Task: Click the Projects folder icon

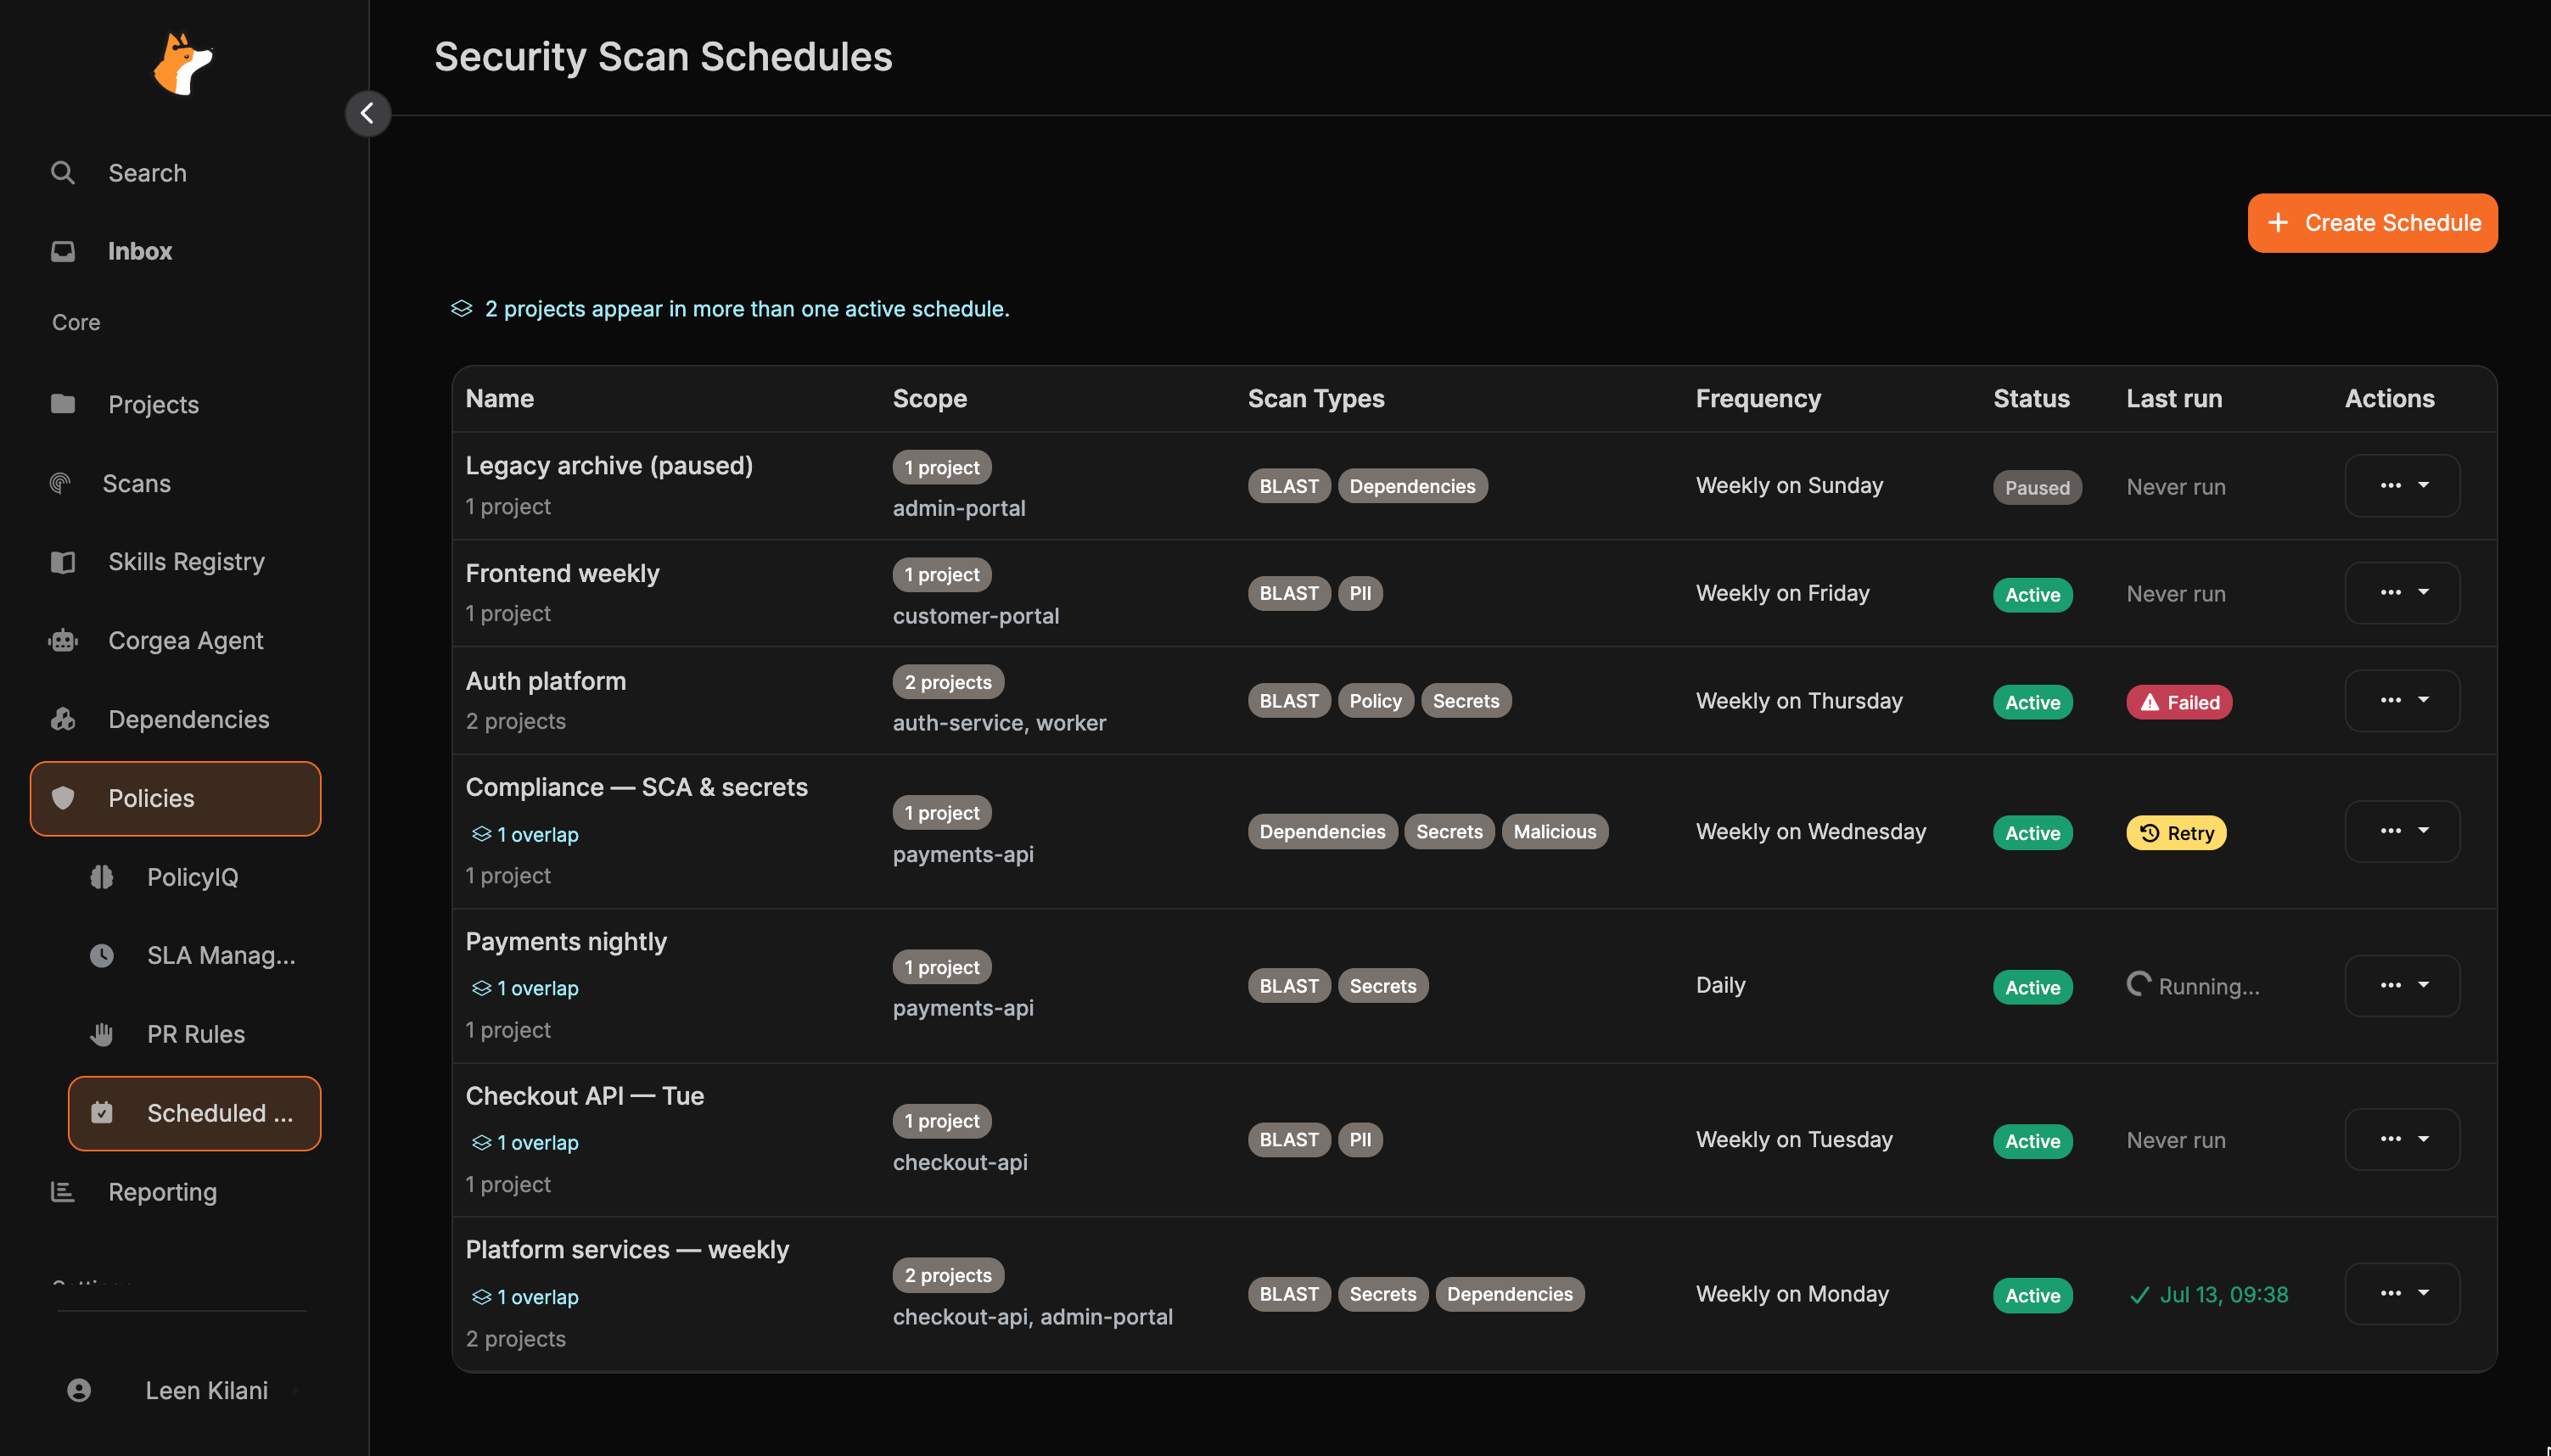Action: click(63, 404)
